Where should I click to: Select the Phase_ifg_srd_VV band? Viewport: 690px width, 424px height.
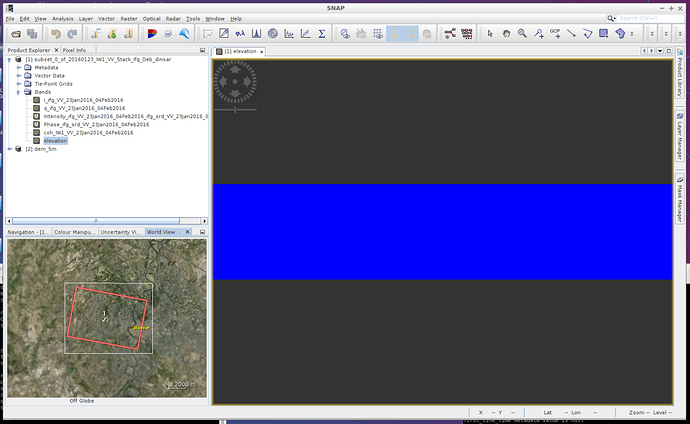click(96, 124)
